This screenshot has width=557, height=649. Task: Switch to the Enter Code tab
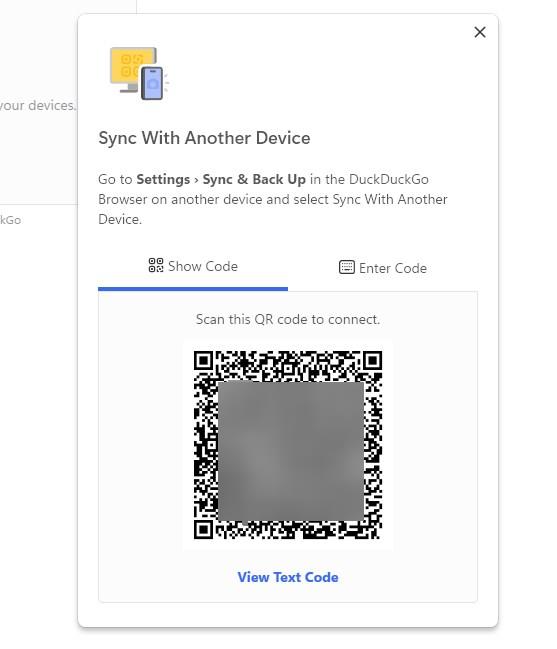click(x=383, y=268)
